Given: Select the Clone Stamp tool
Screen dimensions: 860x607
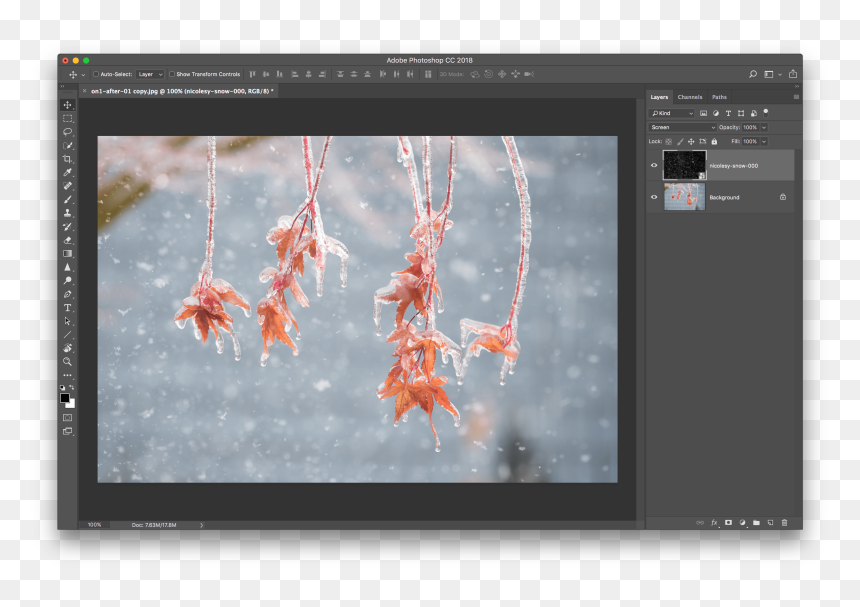Looking at the screenshot, I should coord(67,213).
